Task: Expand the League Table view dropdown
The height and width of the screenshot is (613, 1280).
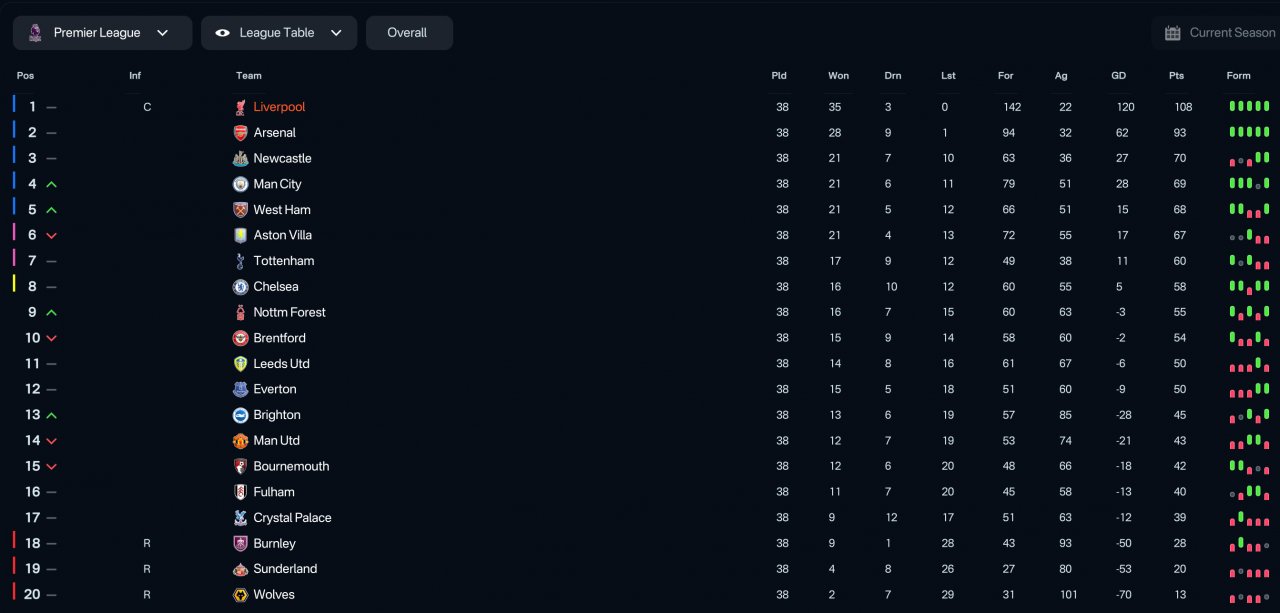Action: coord(279,33)
